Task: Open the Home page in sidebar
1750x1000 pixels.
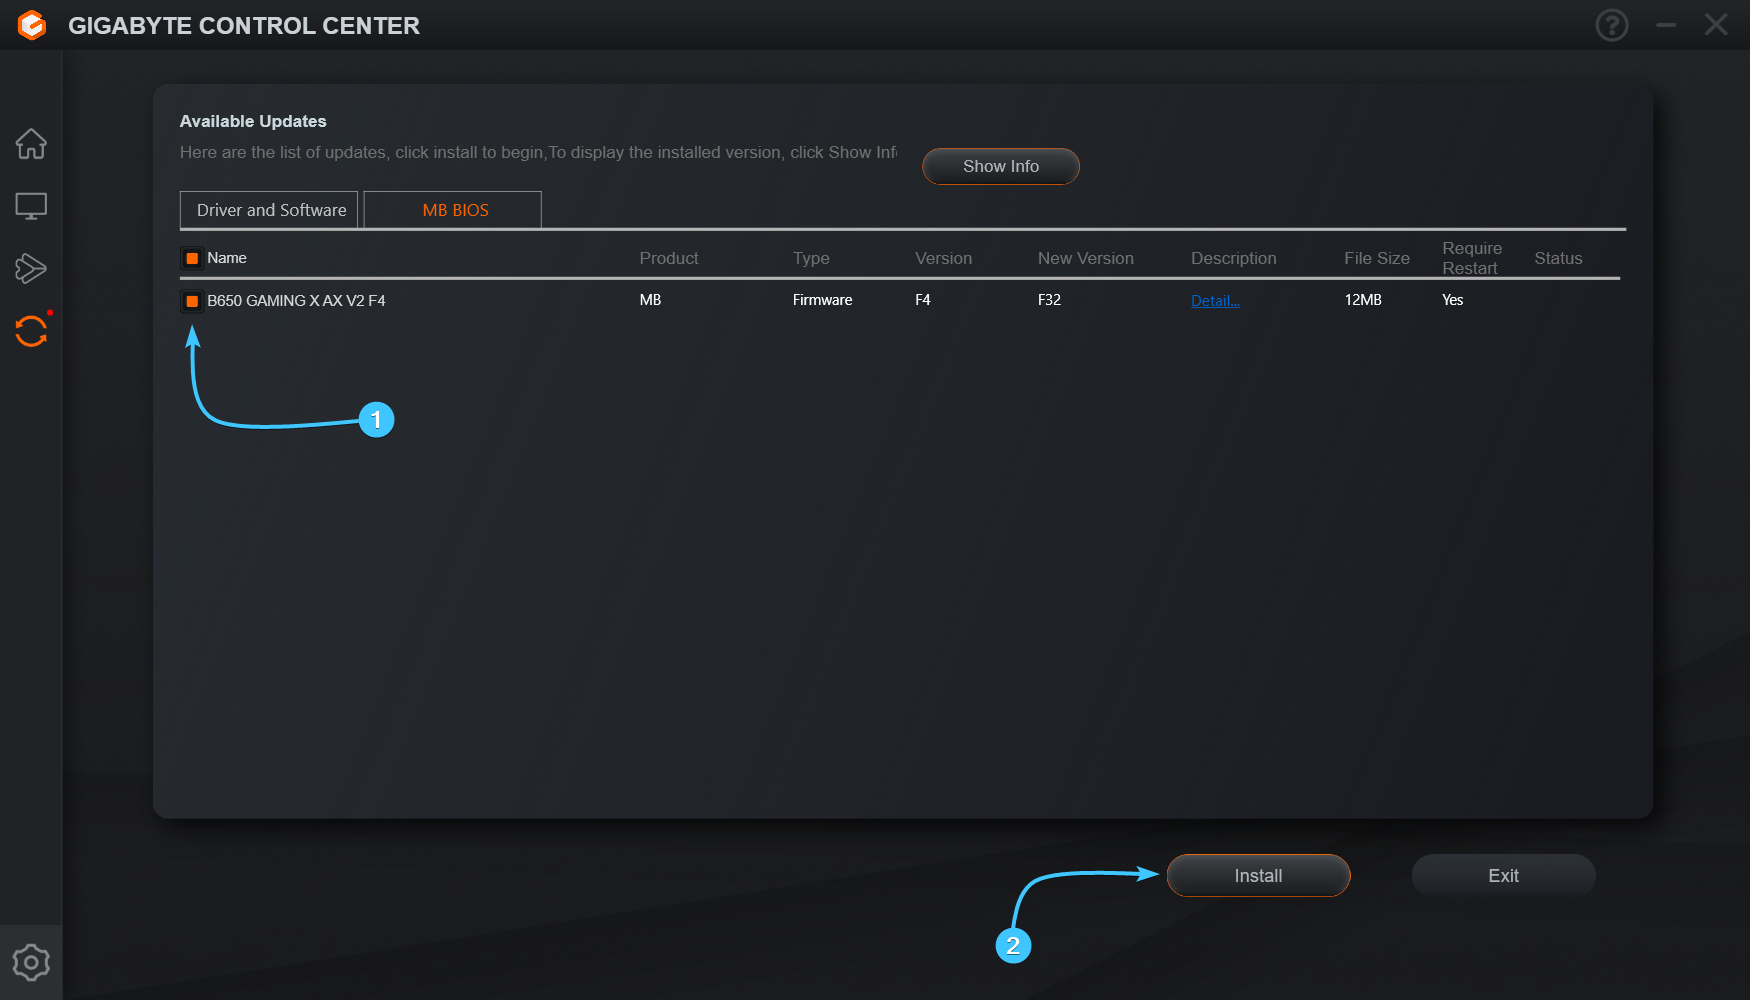Action: tap(31, 144)
